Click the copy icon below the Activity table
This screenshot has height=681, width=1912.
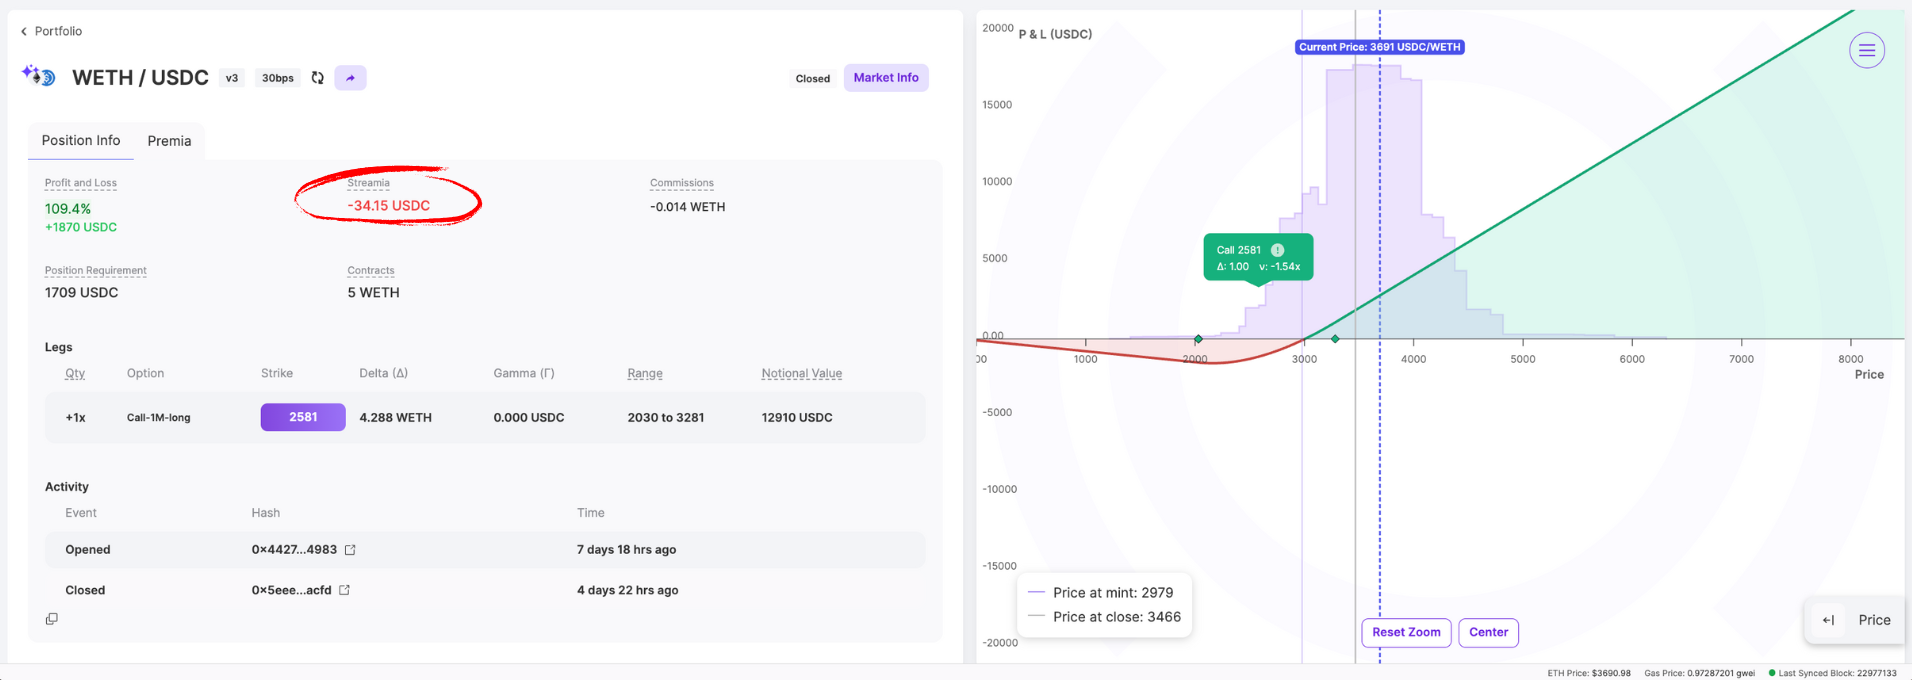(52, 619)
